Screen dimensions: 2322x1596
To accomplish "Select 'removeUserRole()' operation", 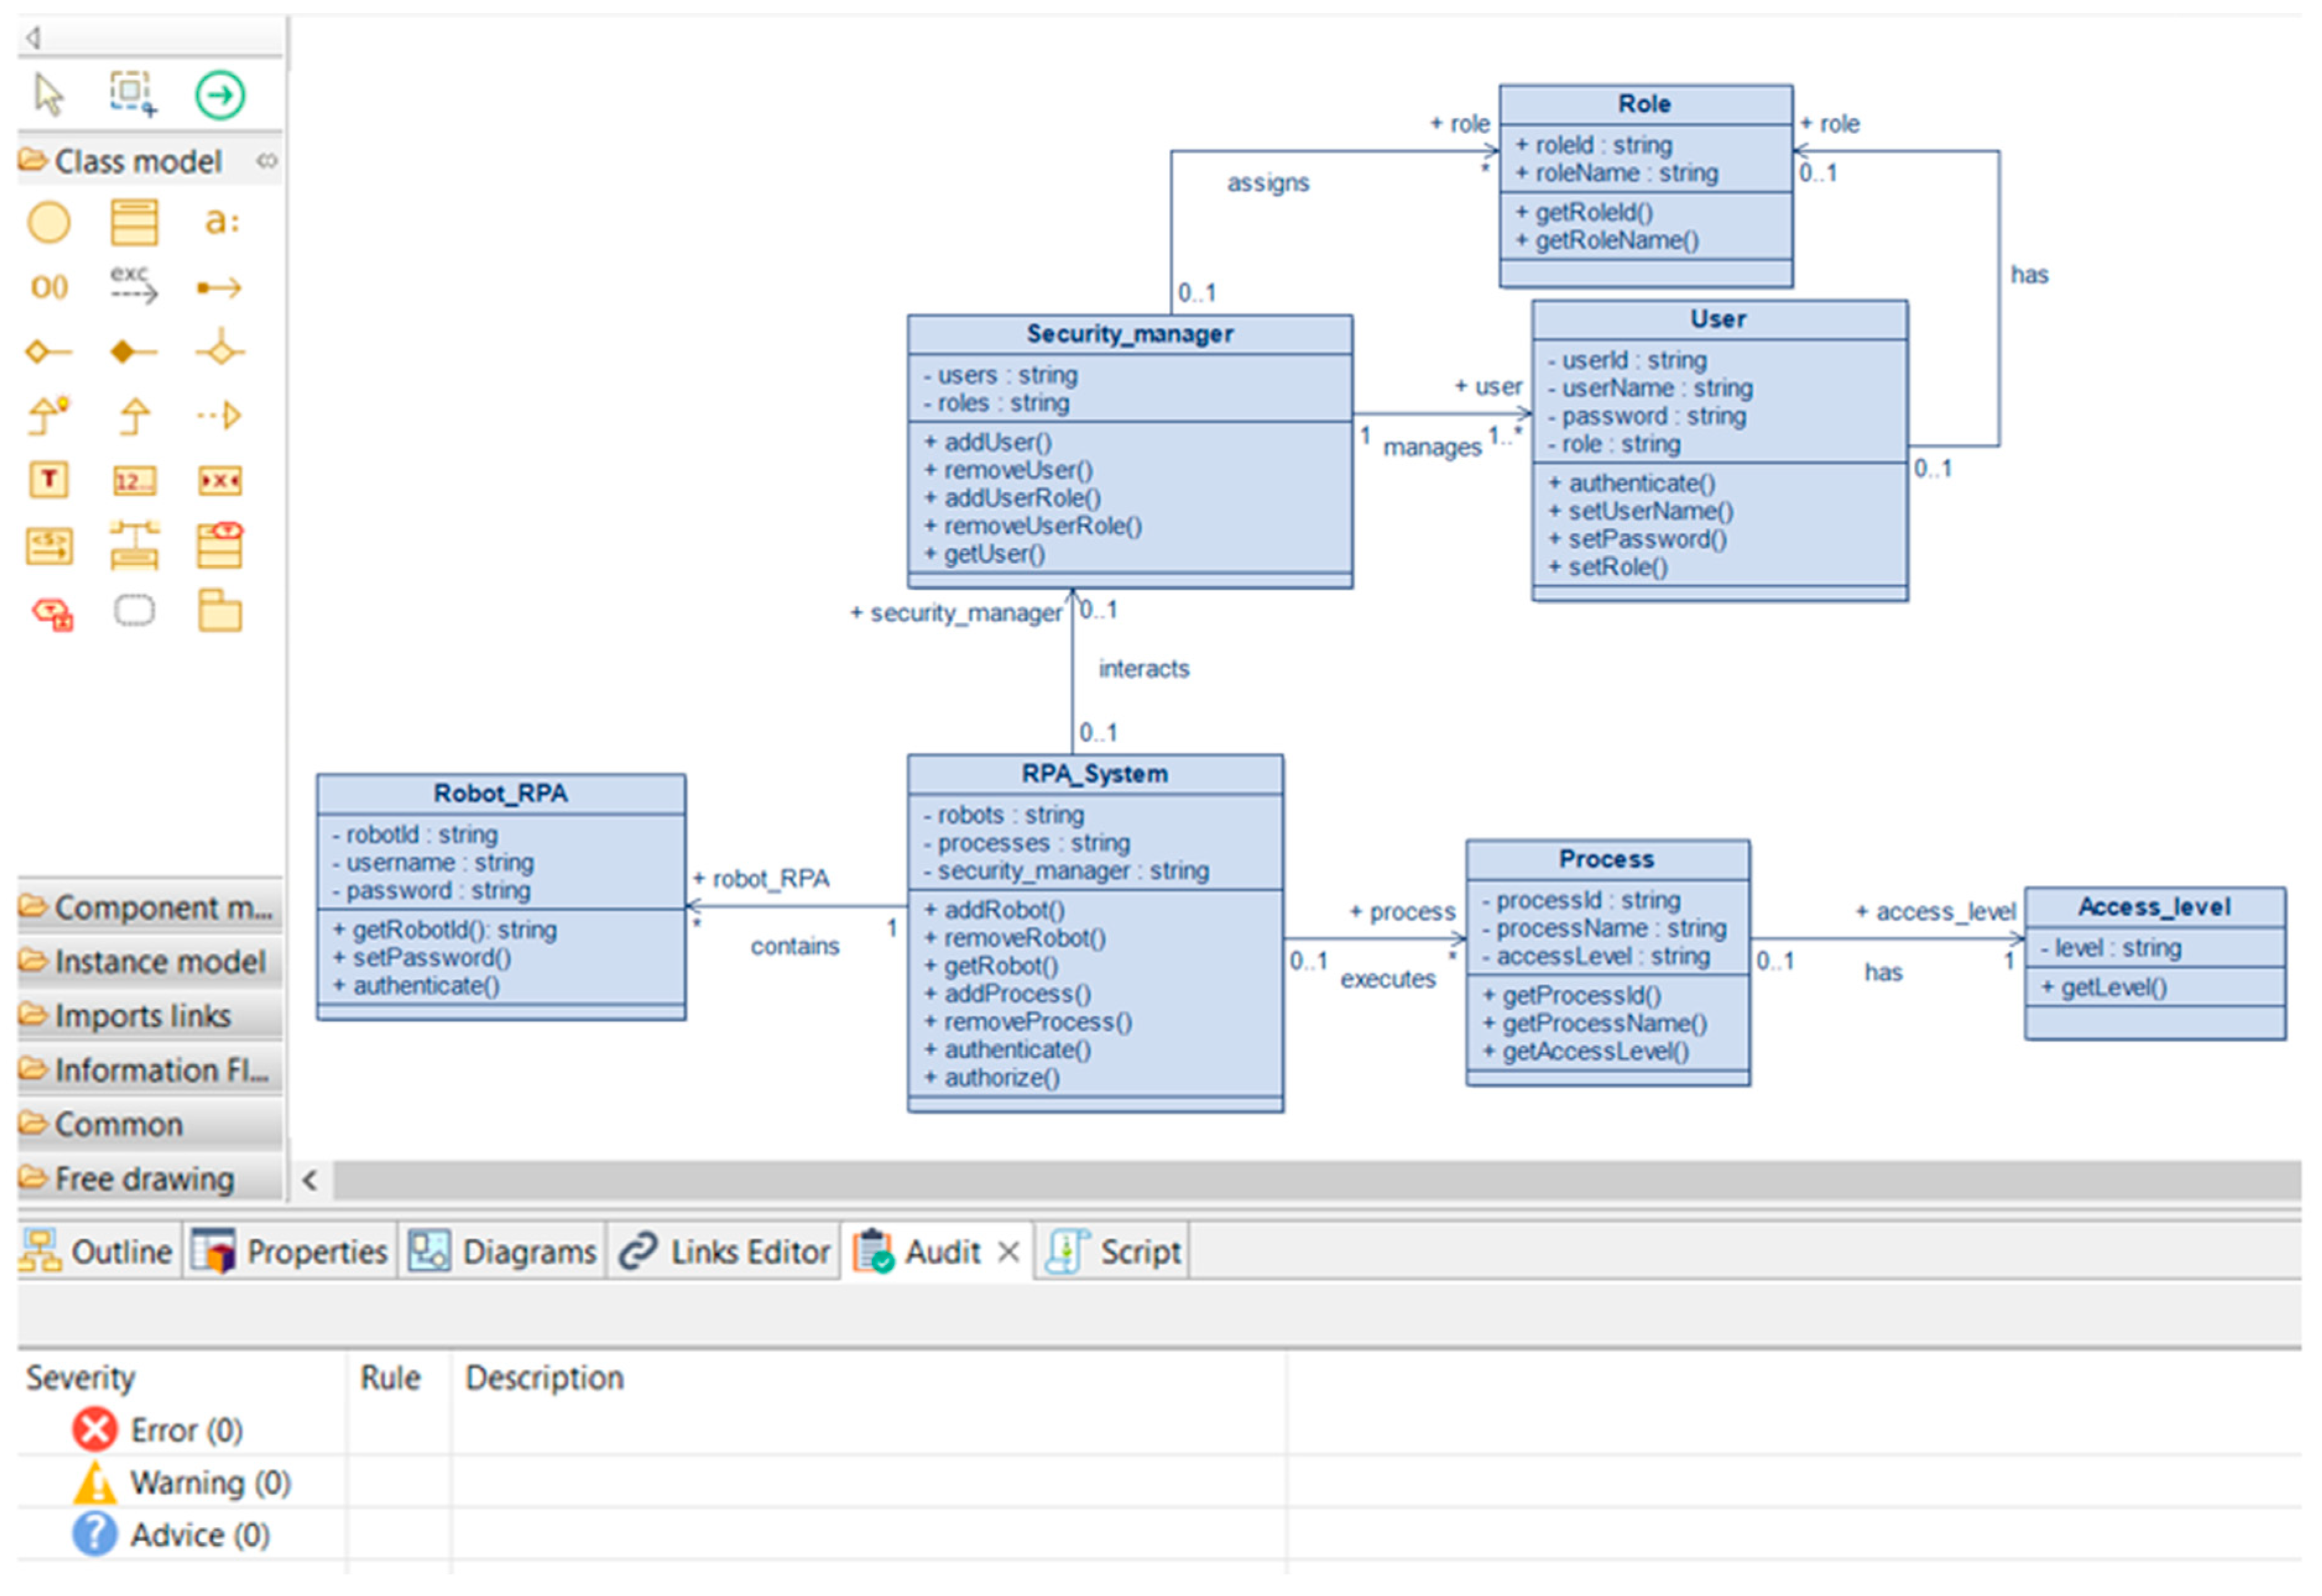I will coord(1033,526).
